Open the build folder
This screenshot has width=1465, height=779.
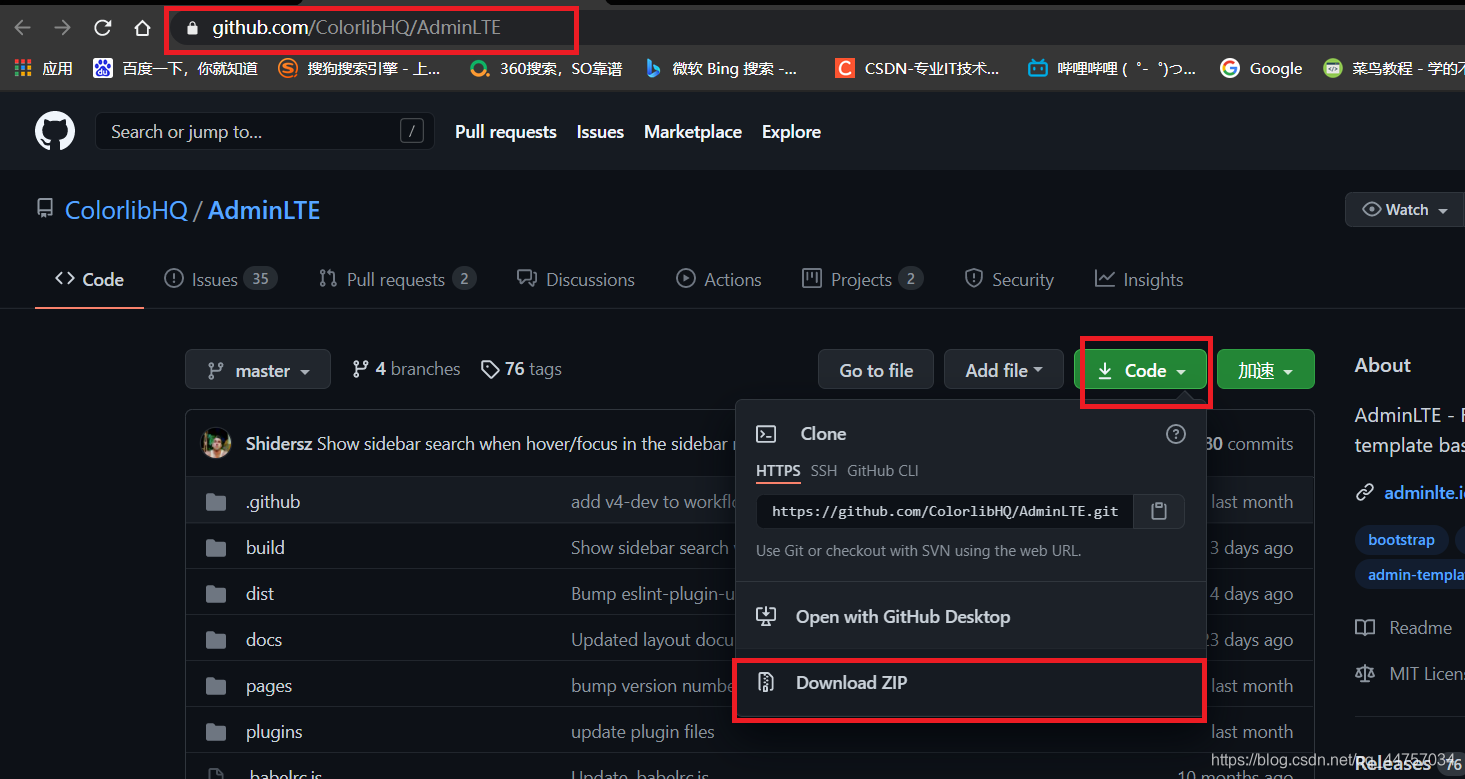point(265,548)
